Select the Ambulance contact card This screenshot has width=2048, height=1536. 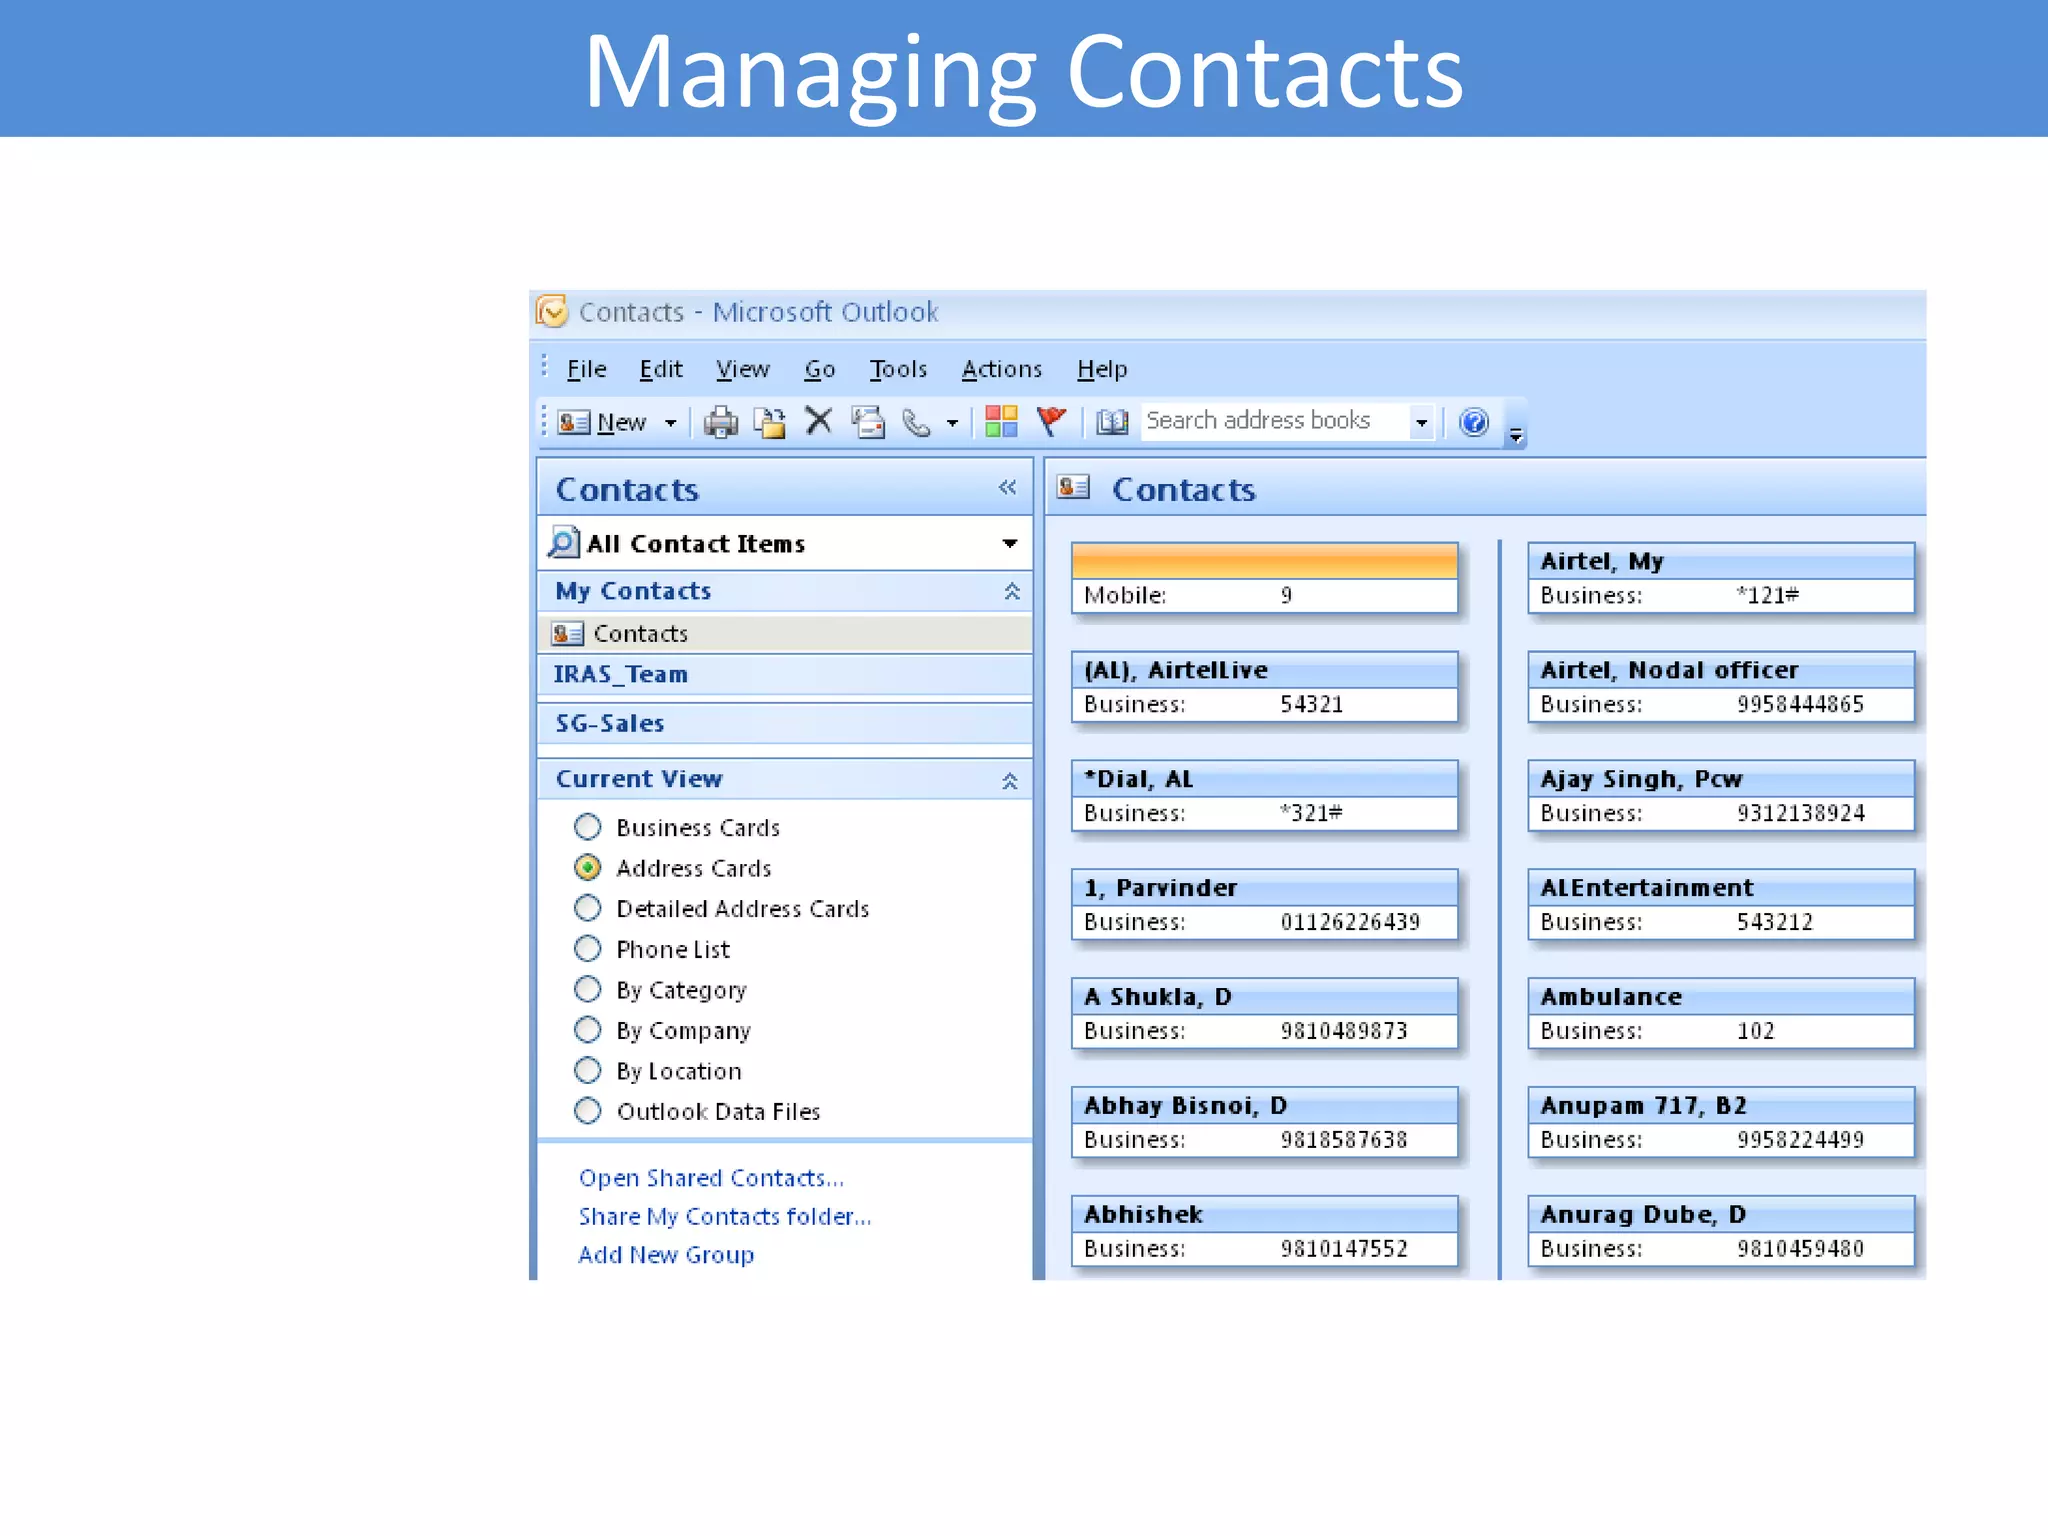click(1721, 1014)
